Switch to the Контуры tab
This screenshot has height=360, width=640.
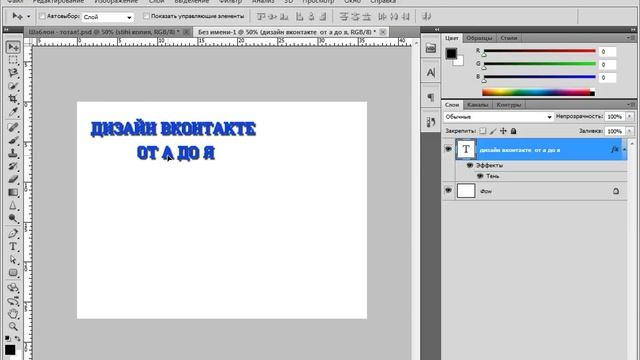(x=509, y=105)
